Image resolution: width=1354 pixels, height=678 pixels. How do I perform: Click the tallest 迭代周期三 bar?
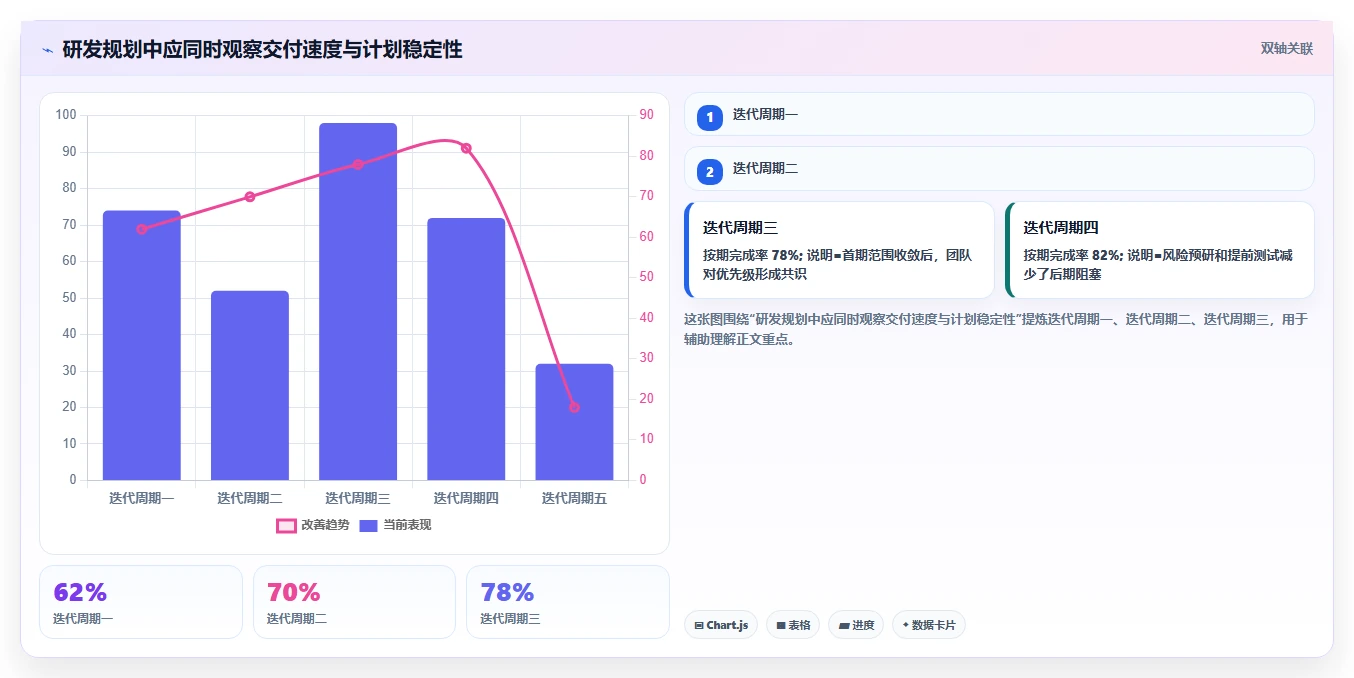358,301
